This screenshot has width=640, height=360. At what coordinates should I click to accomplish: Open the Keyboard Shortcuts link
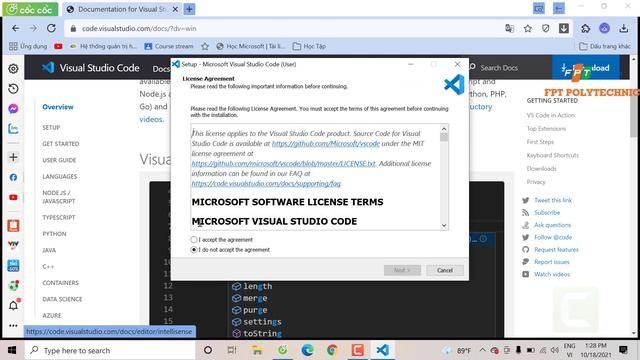553,155
